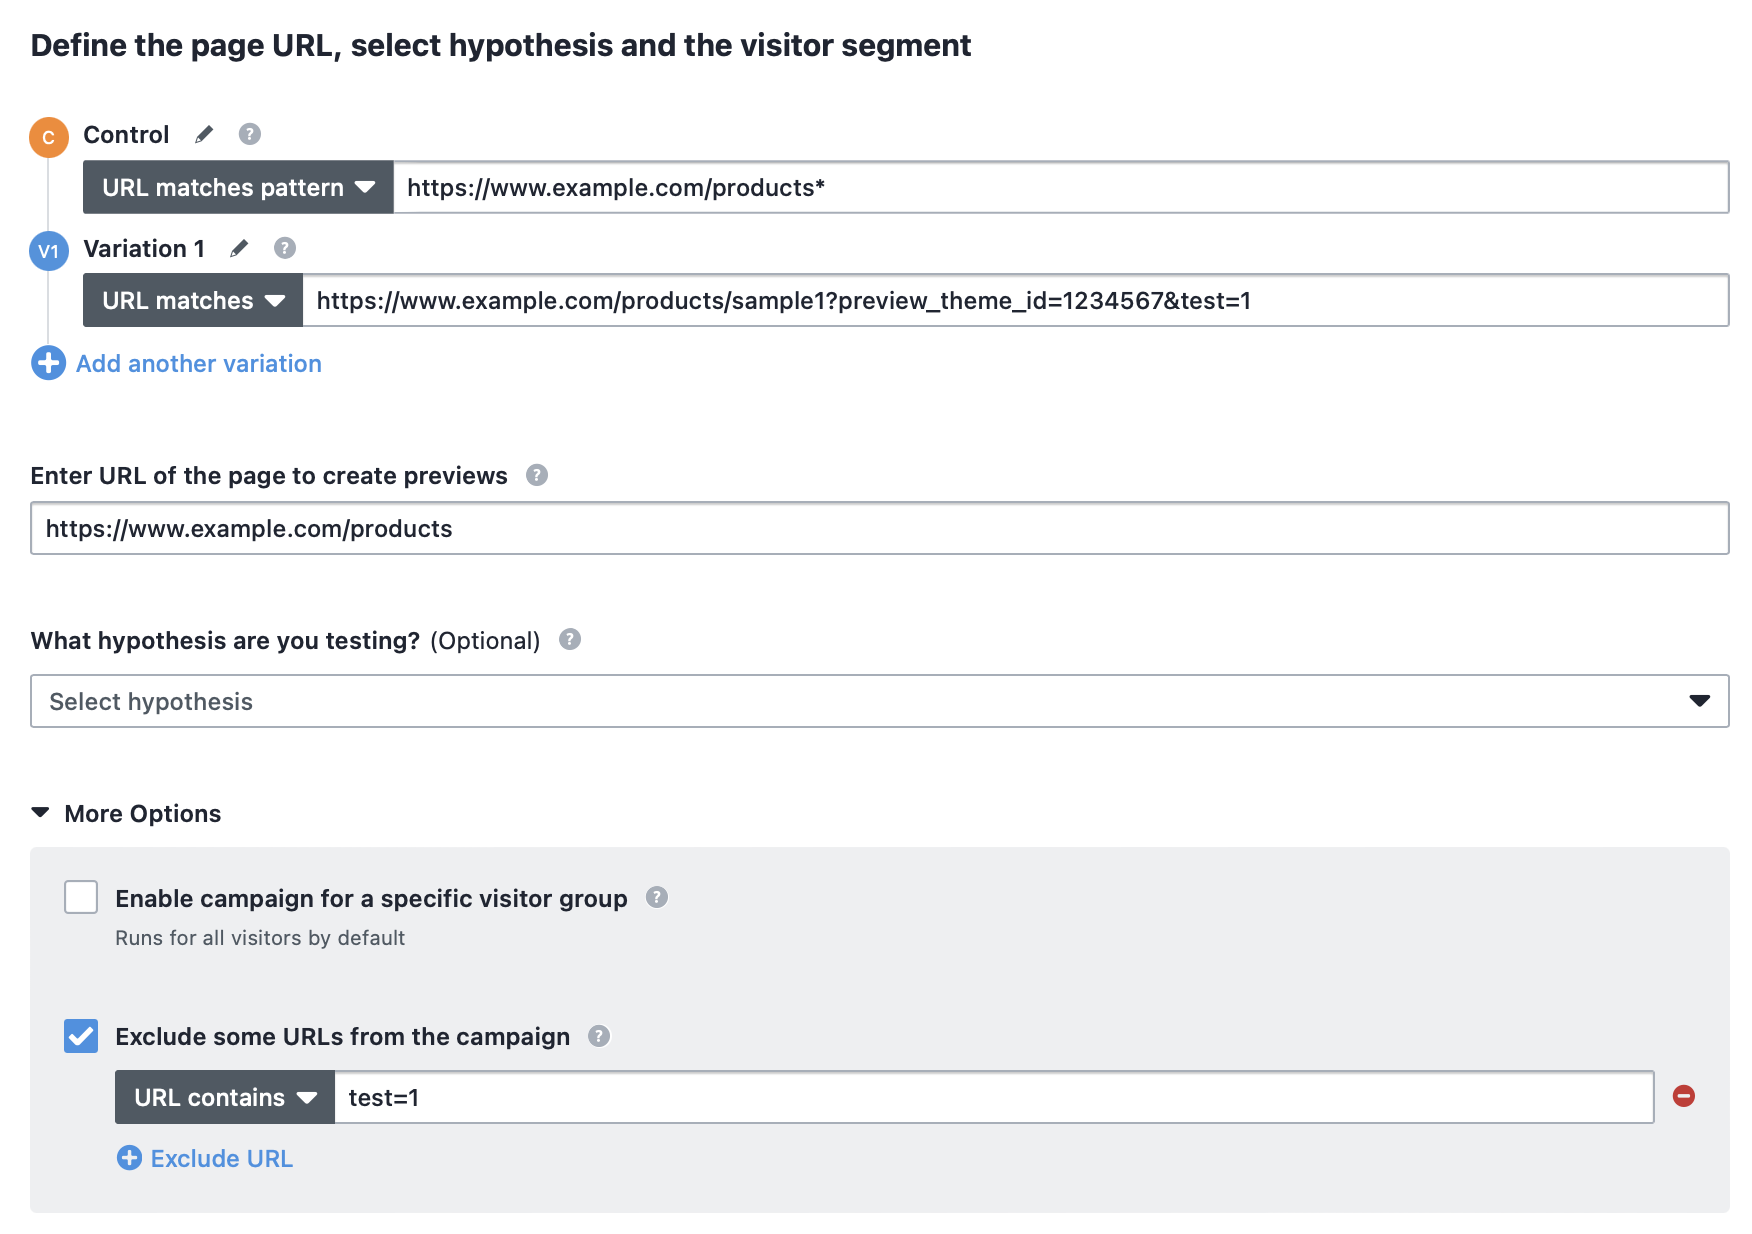1752x1234 pixels.
Task: Click help icon for Exclude some URLs
Action: [x=599, y=1036]
